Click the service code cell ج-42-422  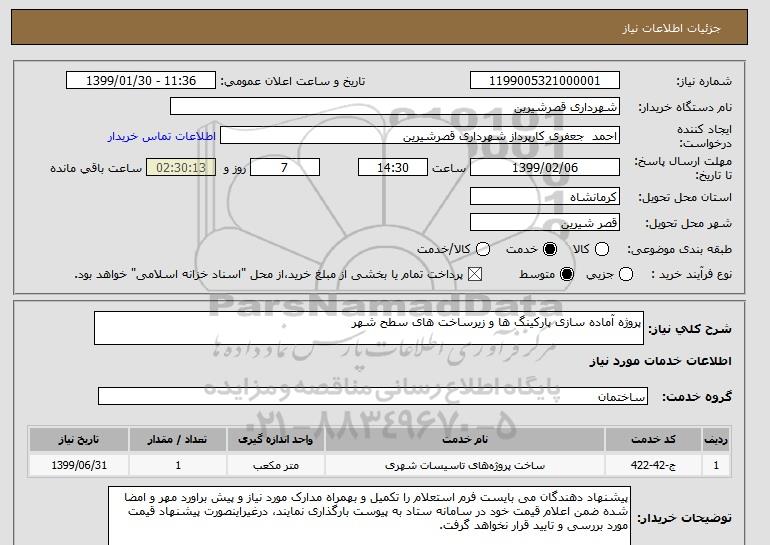click(653, 465)
